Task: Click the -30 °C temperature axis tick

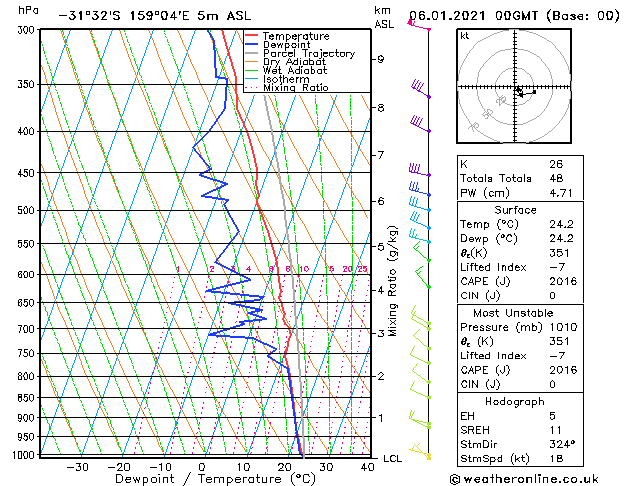Action: [77, 467]
